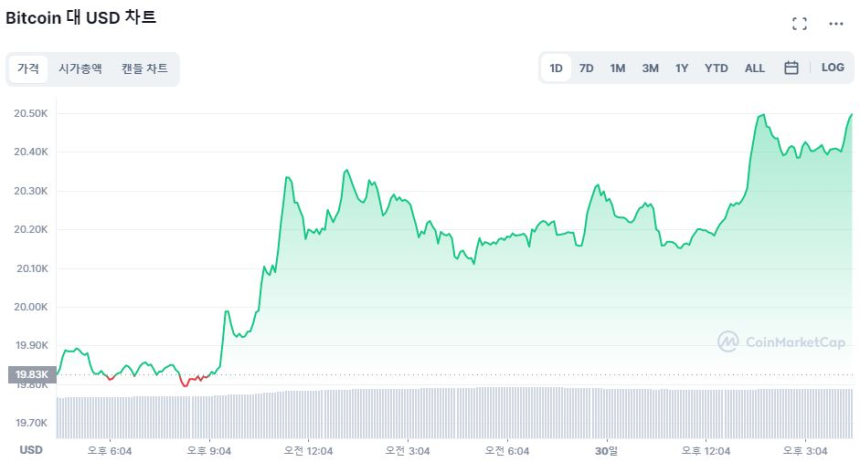Viewport: 860px width, 462px height.
Task: Click the CoinMarketCap watermark logo
Action: [782, 342]
